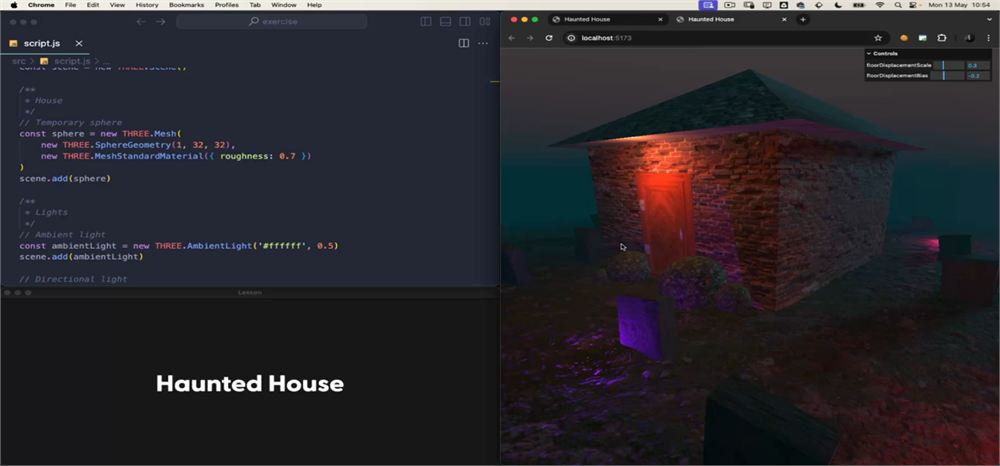
Task: Open a new Chrome tab
Action: (803, 20)
